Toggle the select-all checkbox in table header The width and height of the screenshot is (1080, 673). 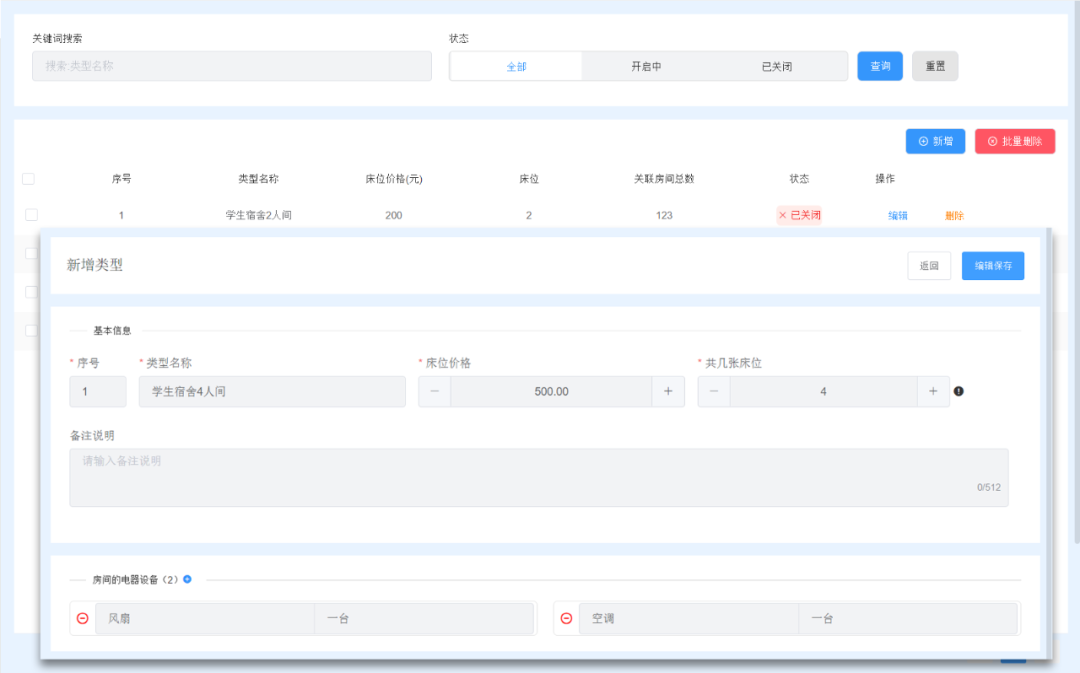[x=28, y=179]
